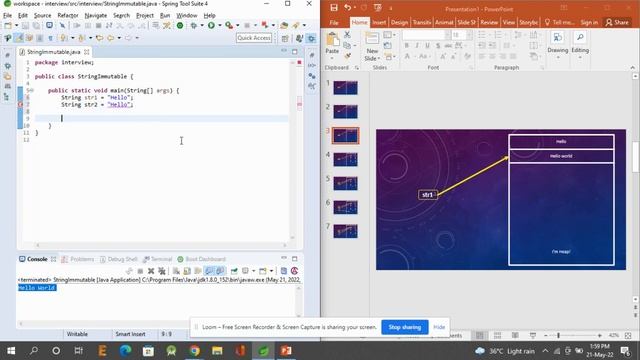Click the Quick Access field in STS
The height and width of the screenshot is (360, 640).
[x=254, y=38]
